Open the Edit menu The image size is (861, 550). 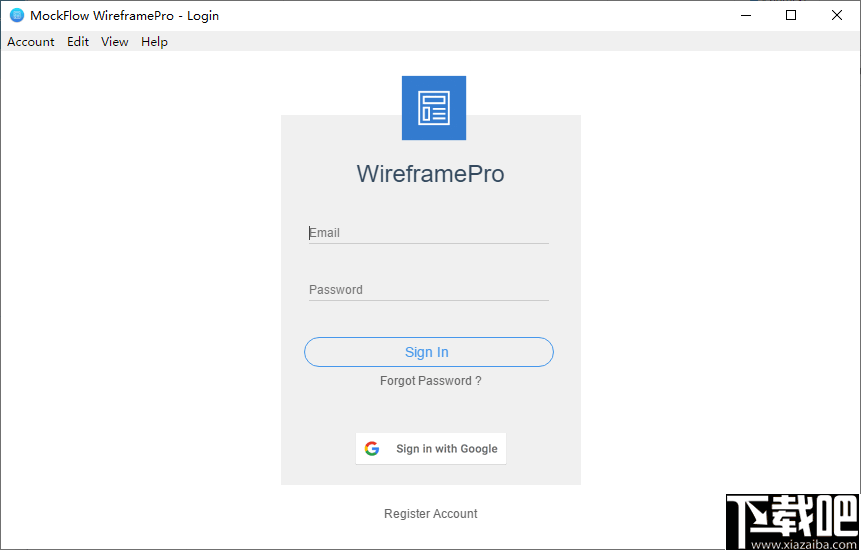coord(78,42)
